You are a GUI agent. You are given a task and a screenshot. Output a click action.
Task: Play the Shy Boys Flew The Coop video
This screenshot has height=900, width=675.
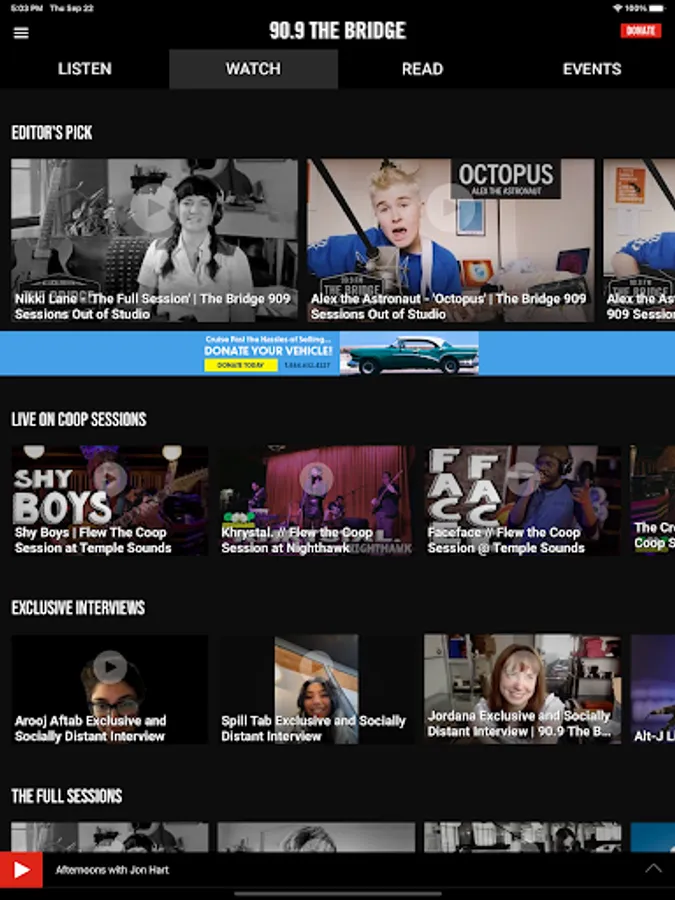[110, 479]
